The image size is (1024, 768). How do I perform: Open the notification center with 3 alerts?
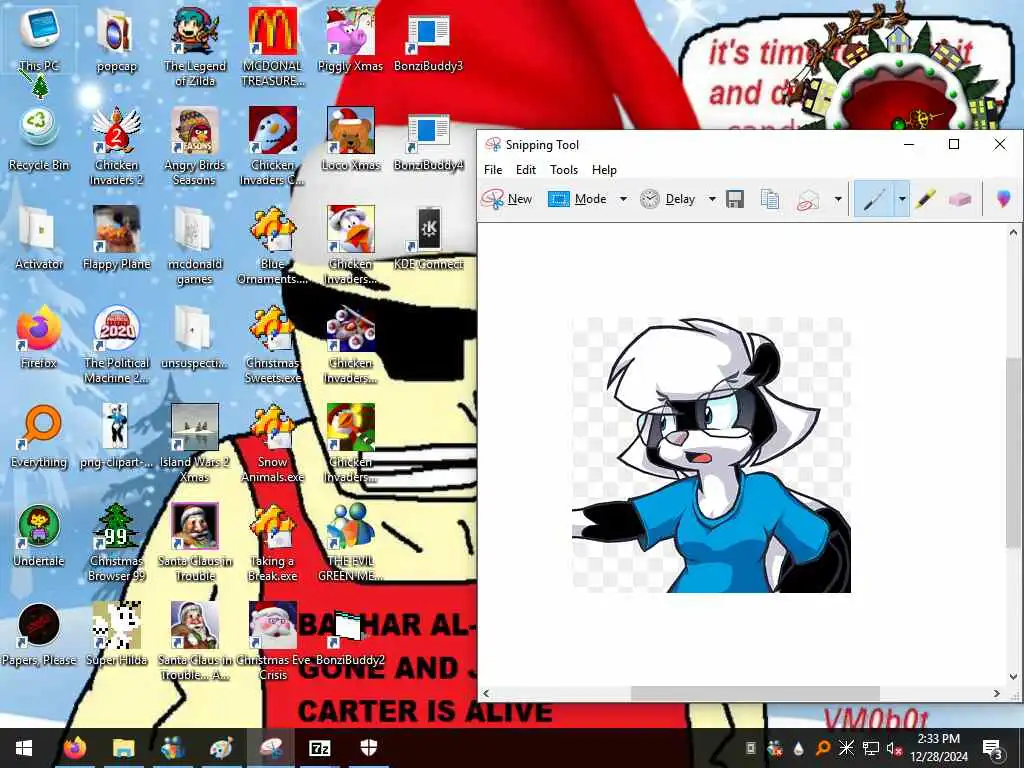tap(993, 748)
